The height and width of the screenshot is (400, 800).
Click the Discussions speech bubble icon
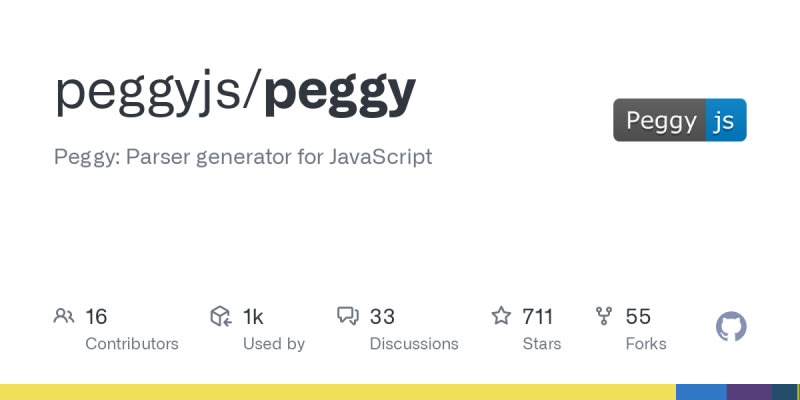click(x=348, y=317)
